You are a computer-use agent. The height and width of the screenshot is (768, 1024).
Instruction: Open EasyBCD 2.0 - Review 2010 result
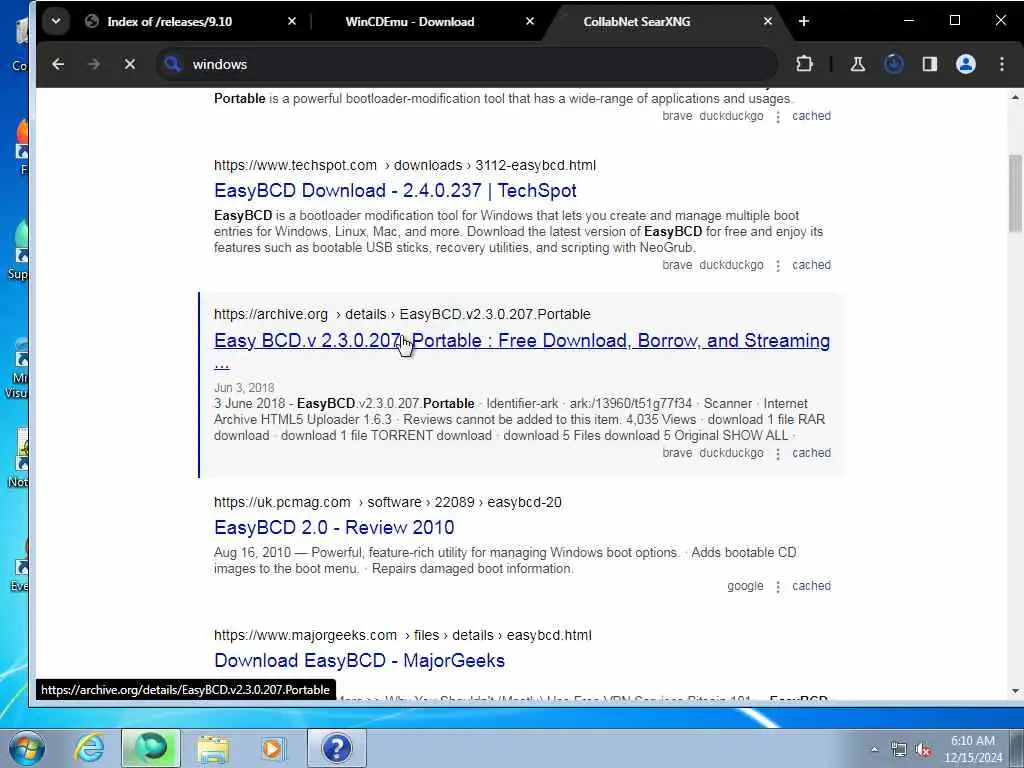(x=334, y=528)
